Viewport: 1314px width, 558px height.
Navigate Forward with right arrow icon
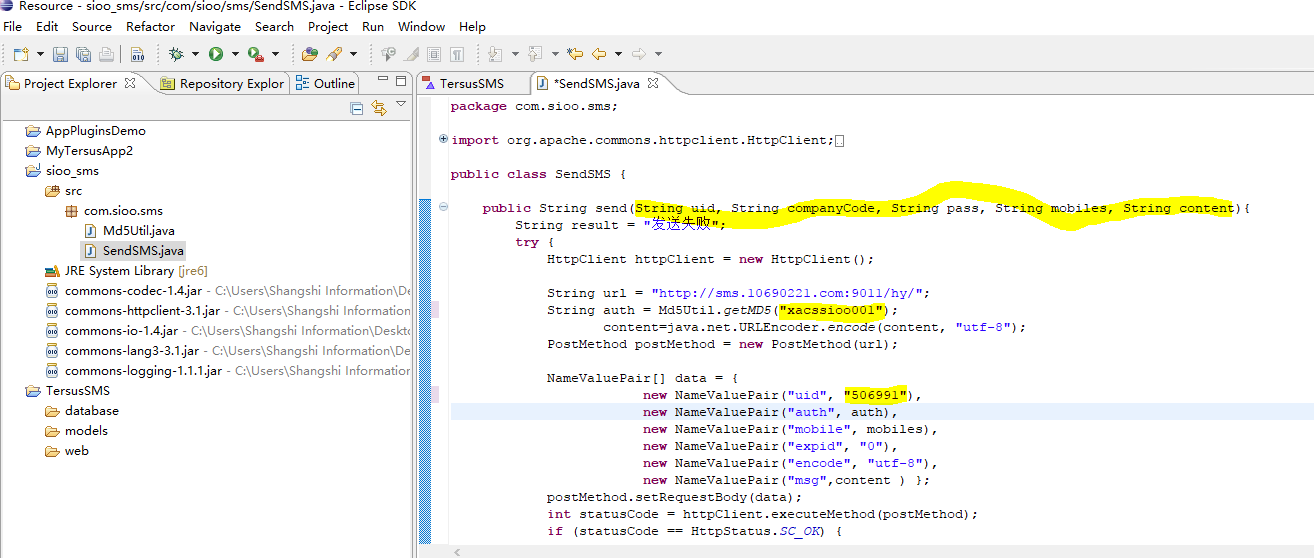[639, 54]
